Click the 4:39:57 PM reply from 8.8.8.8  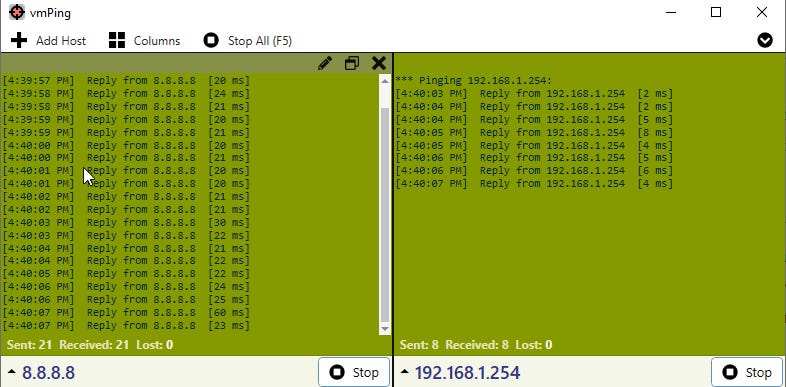click(x=126, y=81)
